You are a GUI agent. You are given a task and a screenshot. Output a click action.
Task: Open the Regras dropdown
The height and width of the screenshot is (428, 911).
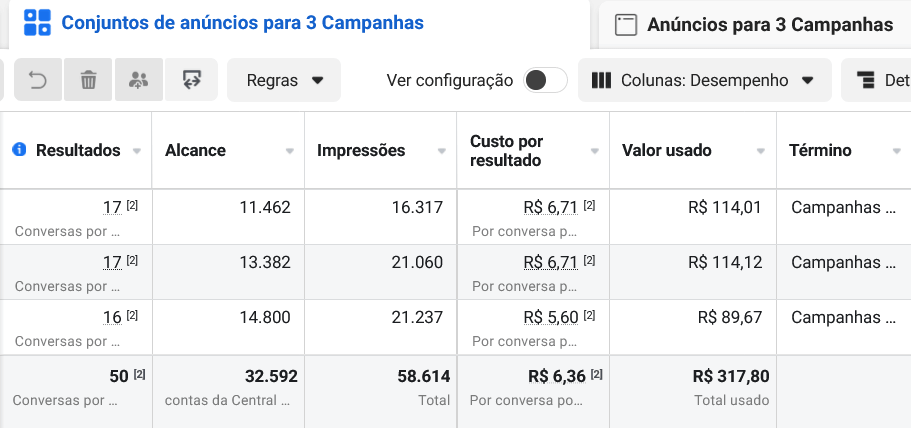pos(284,80)
